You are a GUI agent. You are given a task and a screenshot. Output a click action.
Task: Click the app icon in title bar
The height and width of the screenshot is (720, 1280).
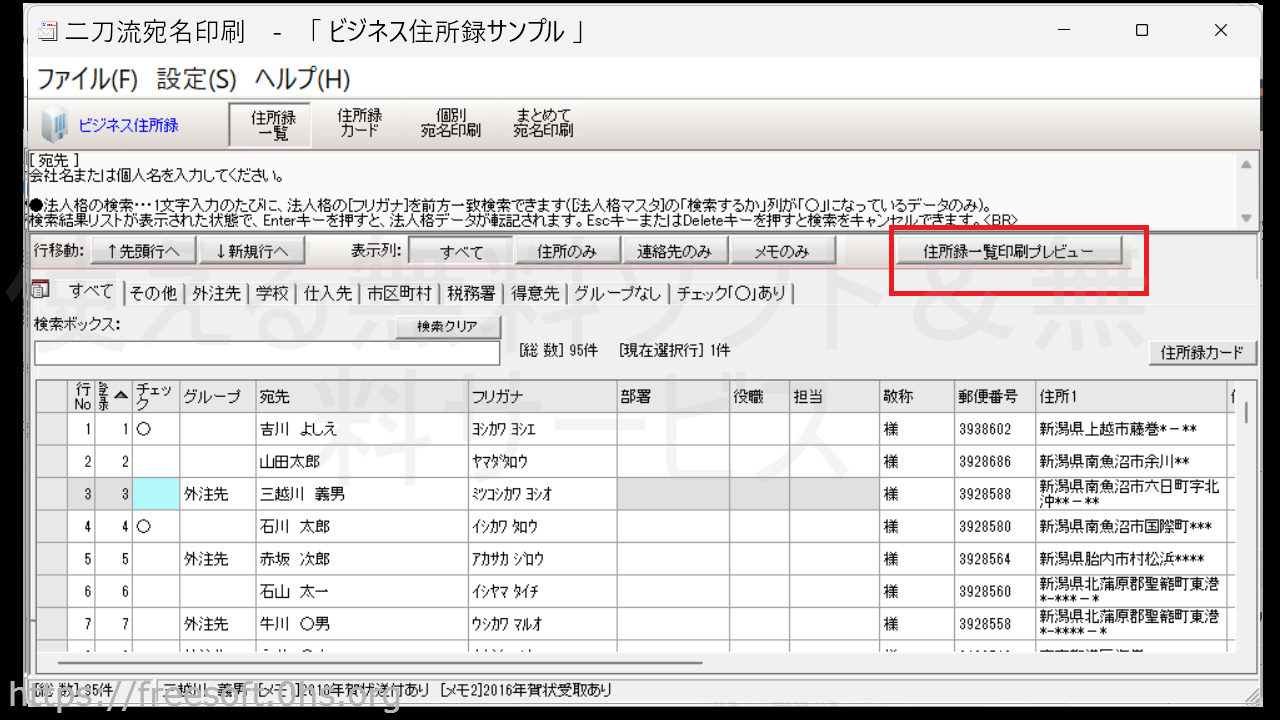(47, 31)
